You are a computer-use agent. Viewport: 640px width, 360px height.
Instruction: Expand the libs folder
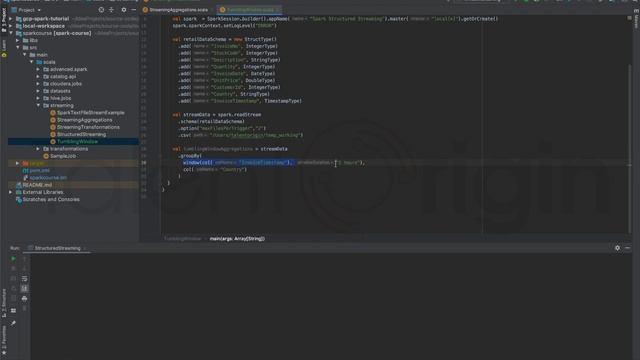click(x=18, y=40)
